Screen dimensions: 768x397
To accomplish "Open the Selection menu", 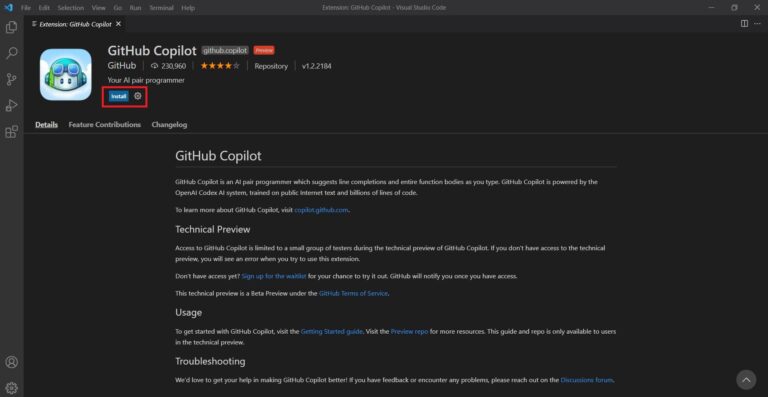I will (71, 8).
